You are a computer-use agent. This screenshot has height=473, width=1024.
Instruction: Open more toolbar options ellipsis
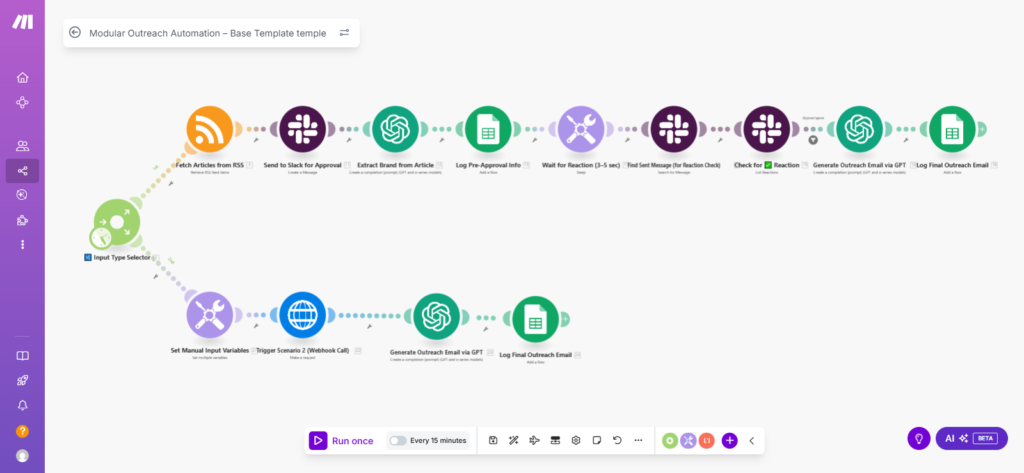[x=638, y=440]
